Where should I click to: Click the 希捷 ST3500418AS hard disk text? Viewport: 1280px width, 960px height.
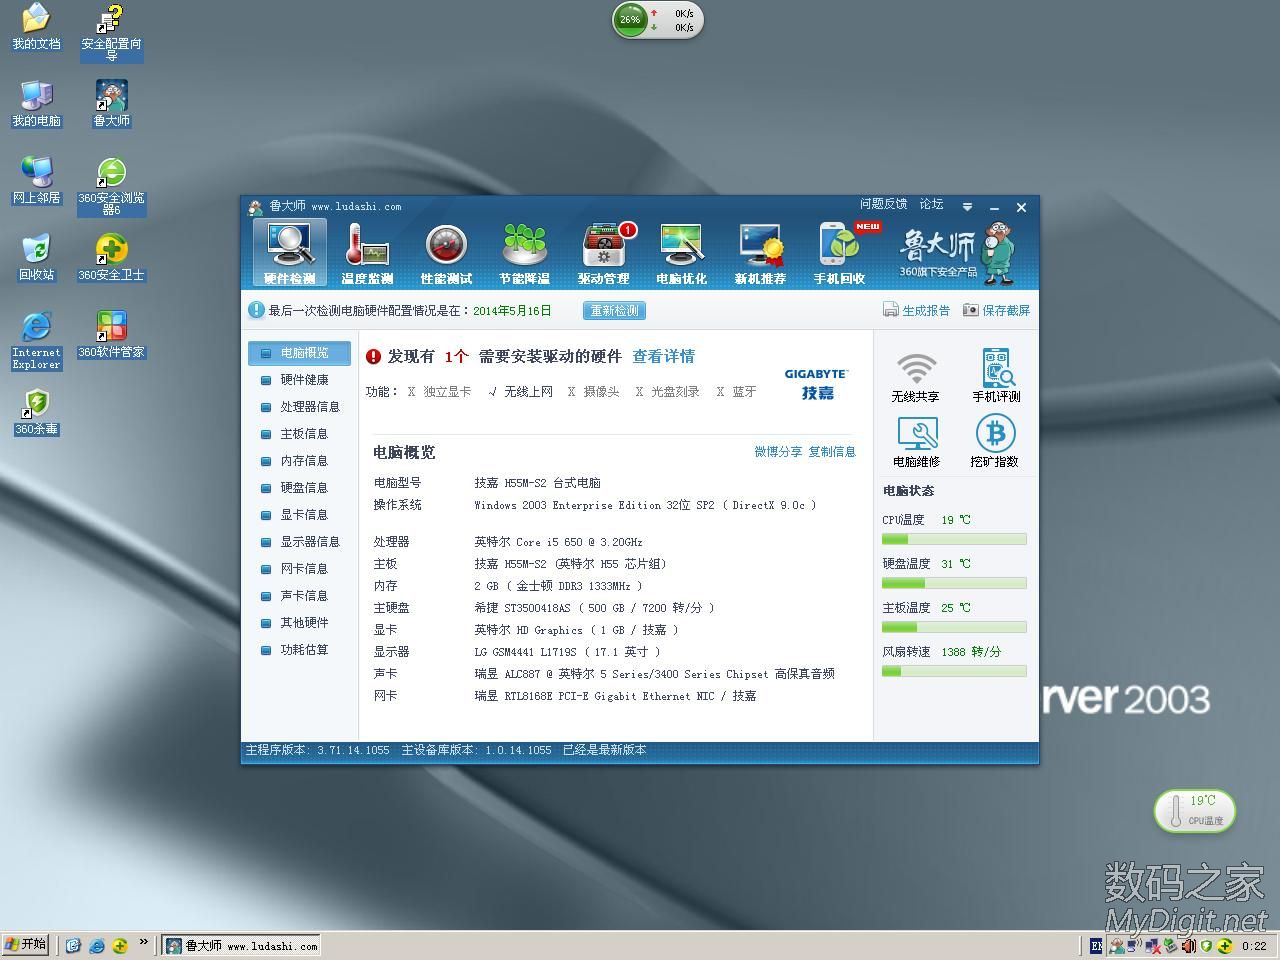click(x=594, y=608)
